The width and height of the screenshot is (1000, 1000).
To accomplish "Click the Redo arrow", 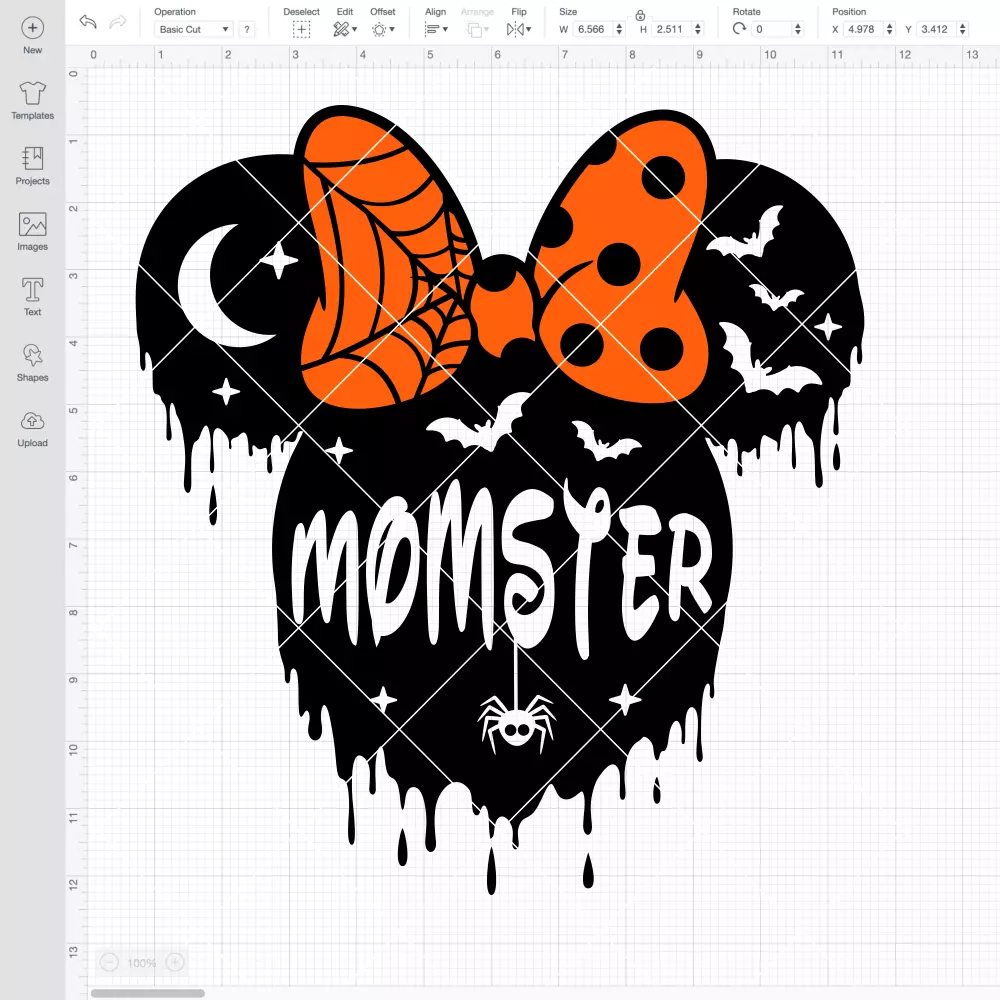I will tap(117, 22).
